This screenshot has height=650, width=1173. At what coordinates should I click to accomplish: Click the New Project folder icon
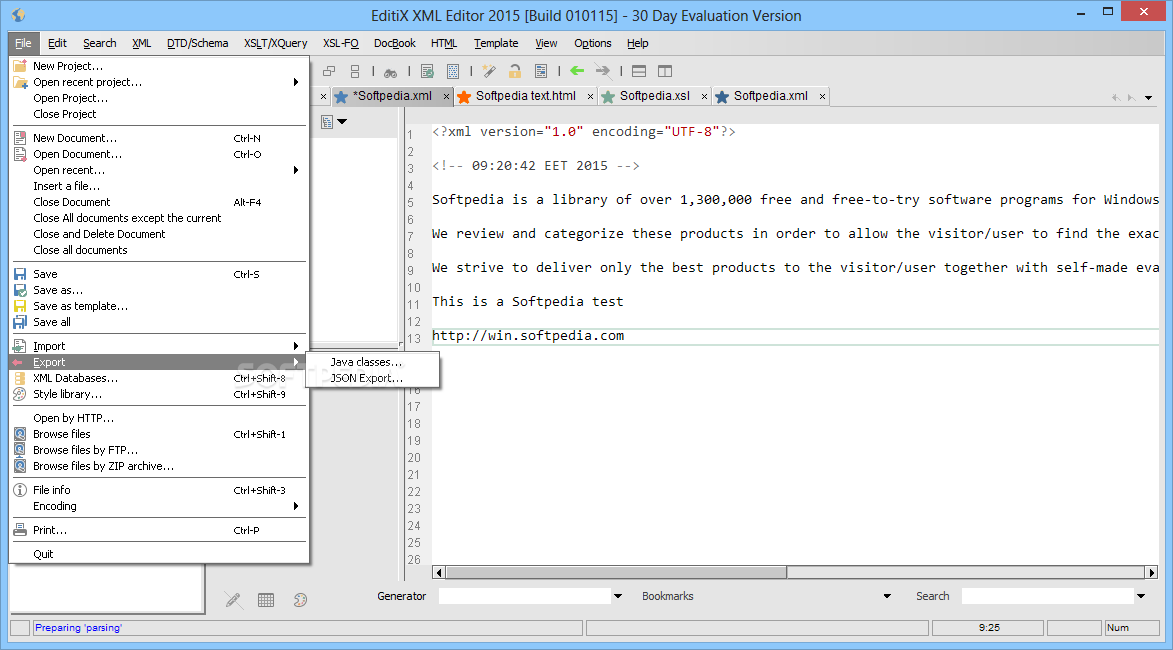click(20, 66)
